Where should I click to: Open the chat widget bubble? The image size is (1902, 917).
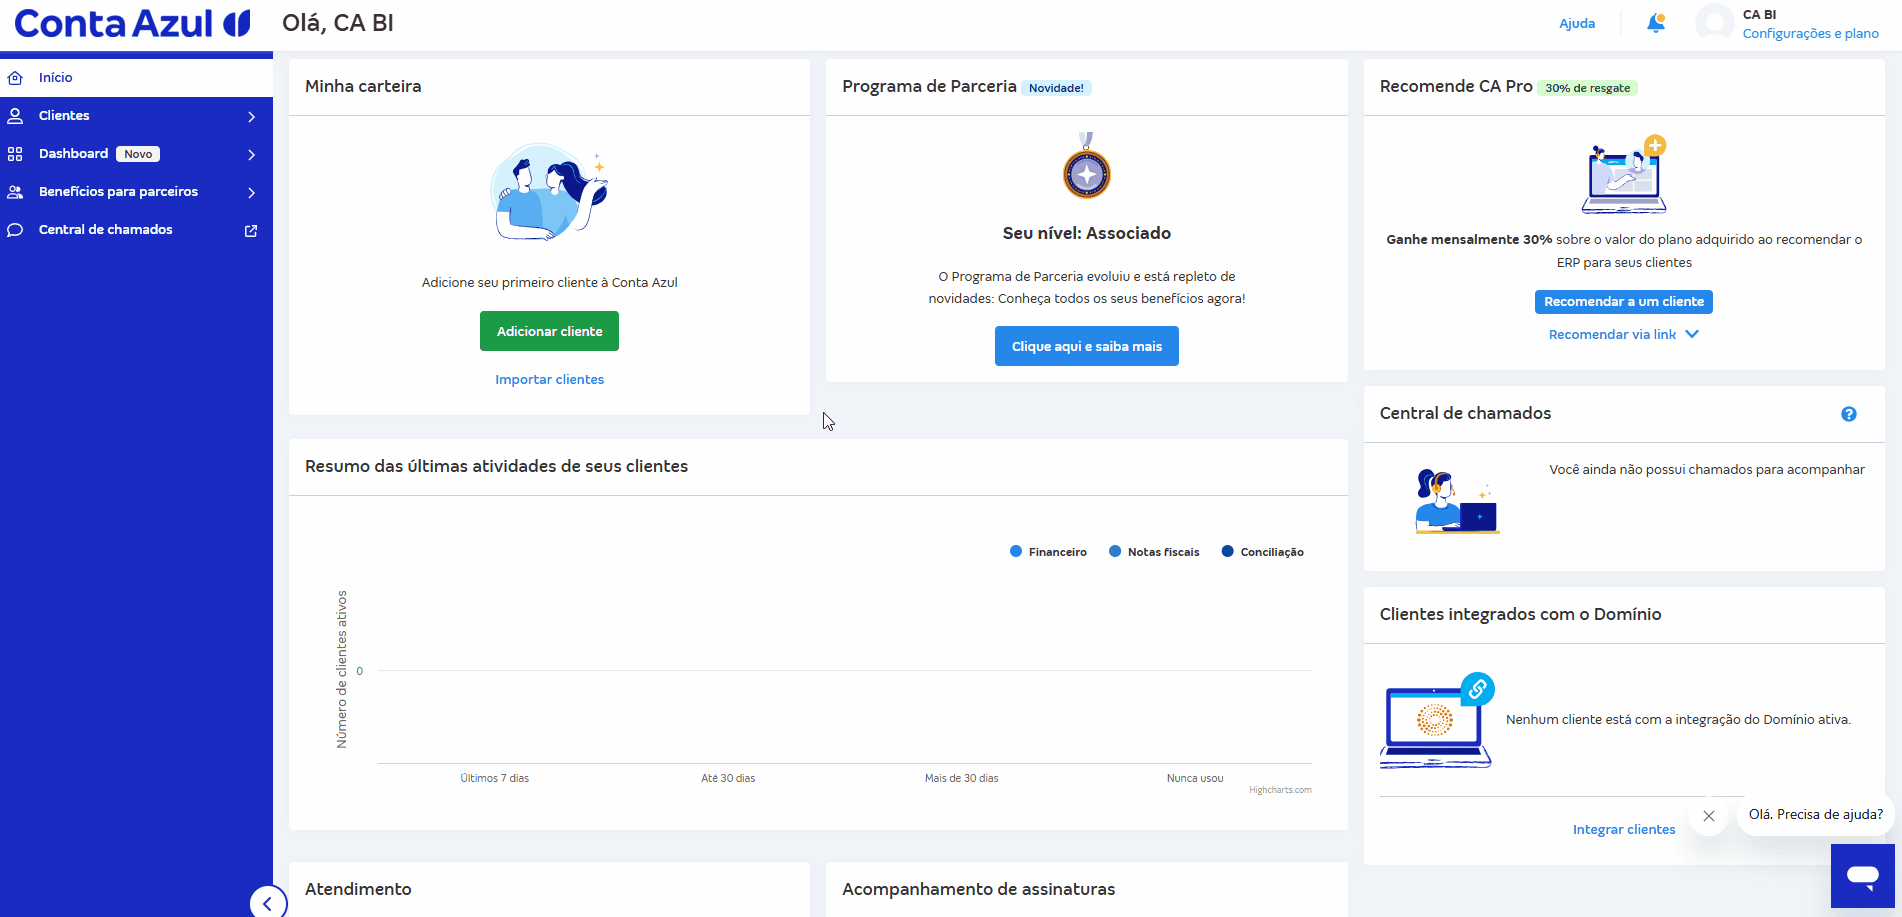pyautogui.click(x=1862, y=875)
